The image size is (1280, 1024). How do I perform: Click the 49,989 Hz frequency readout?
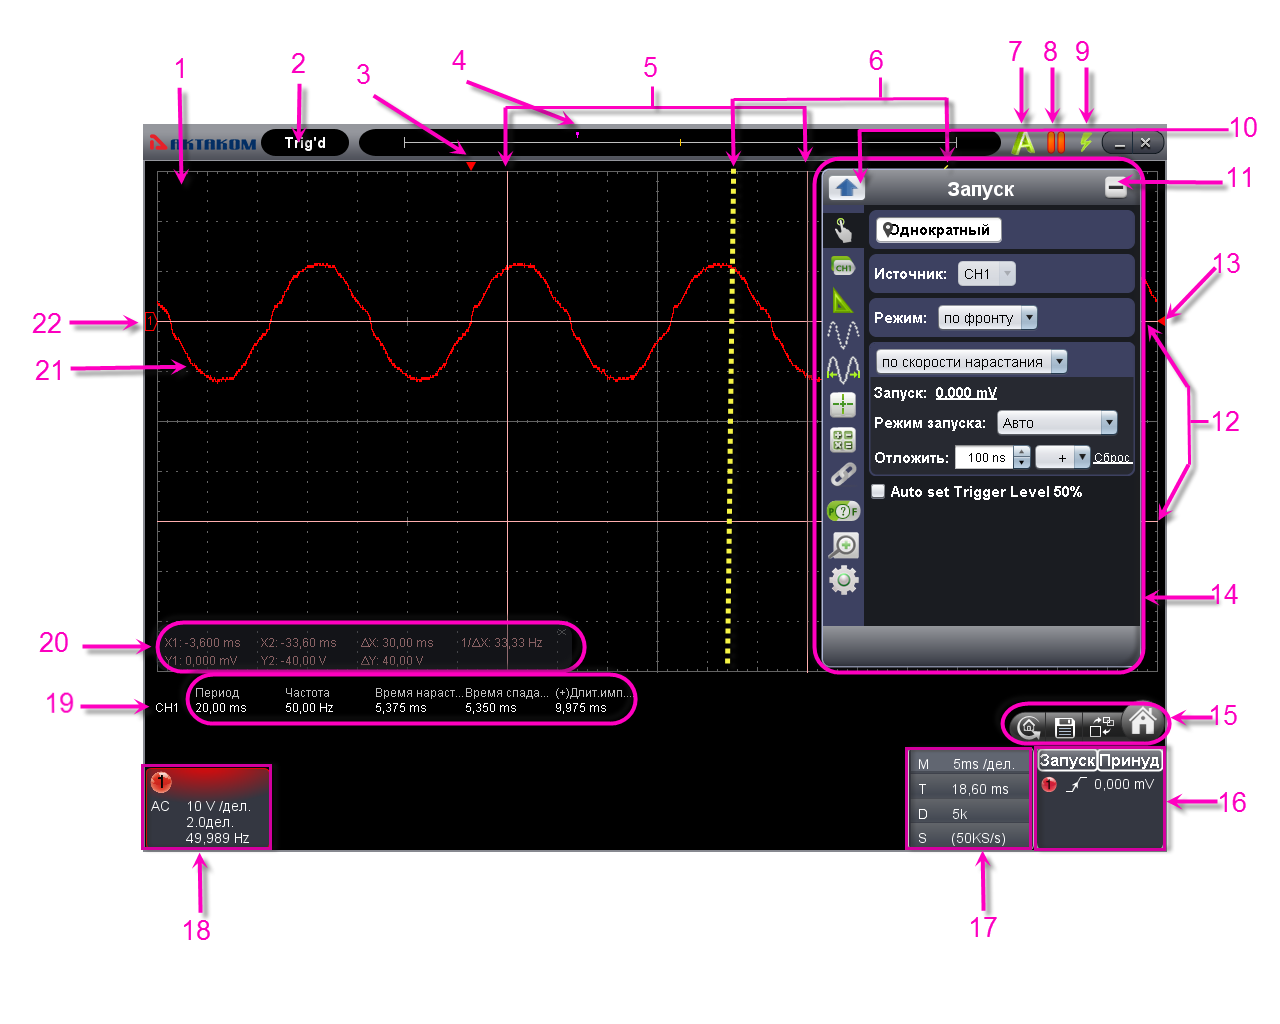point(217,838)
